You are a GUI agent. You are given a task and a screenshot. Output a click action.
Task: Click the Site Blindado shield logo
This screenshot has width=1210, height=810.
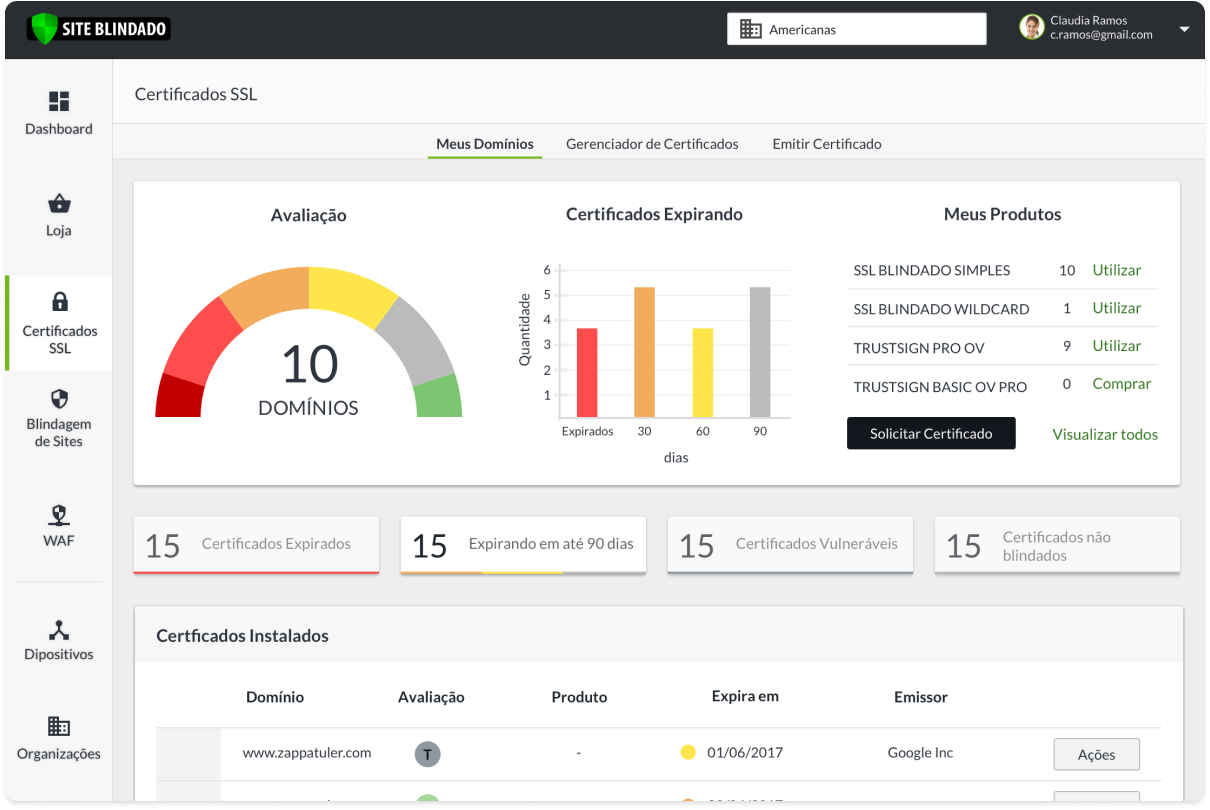42,29
